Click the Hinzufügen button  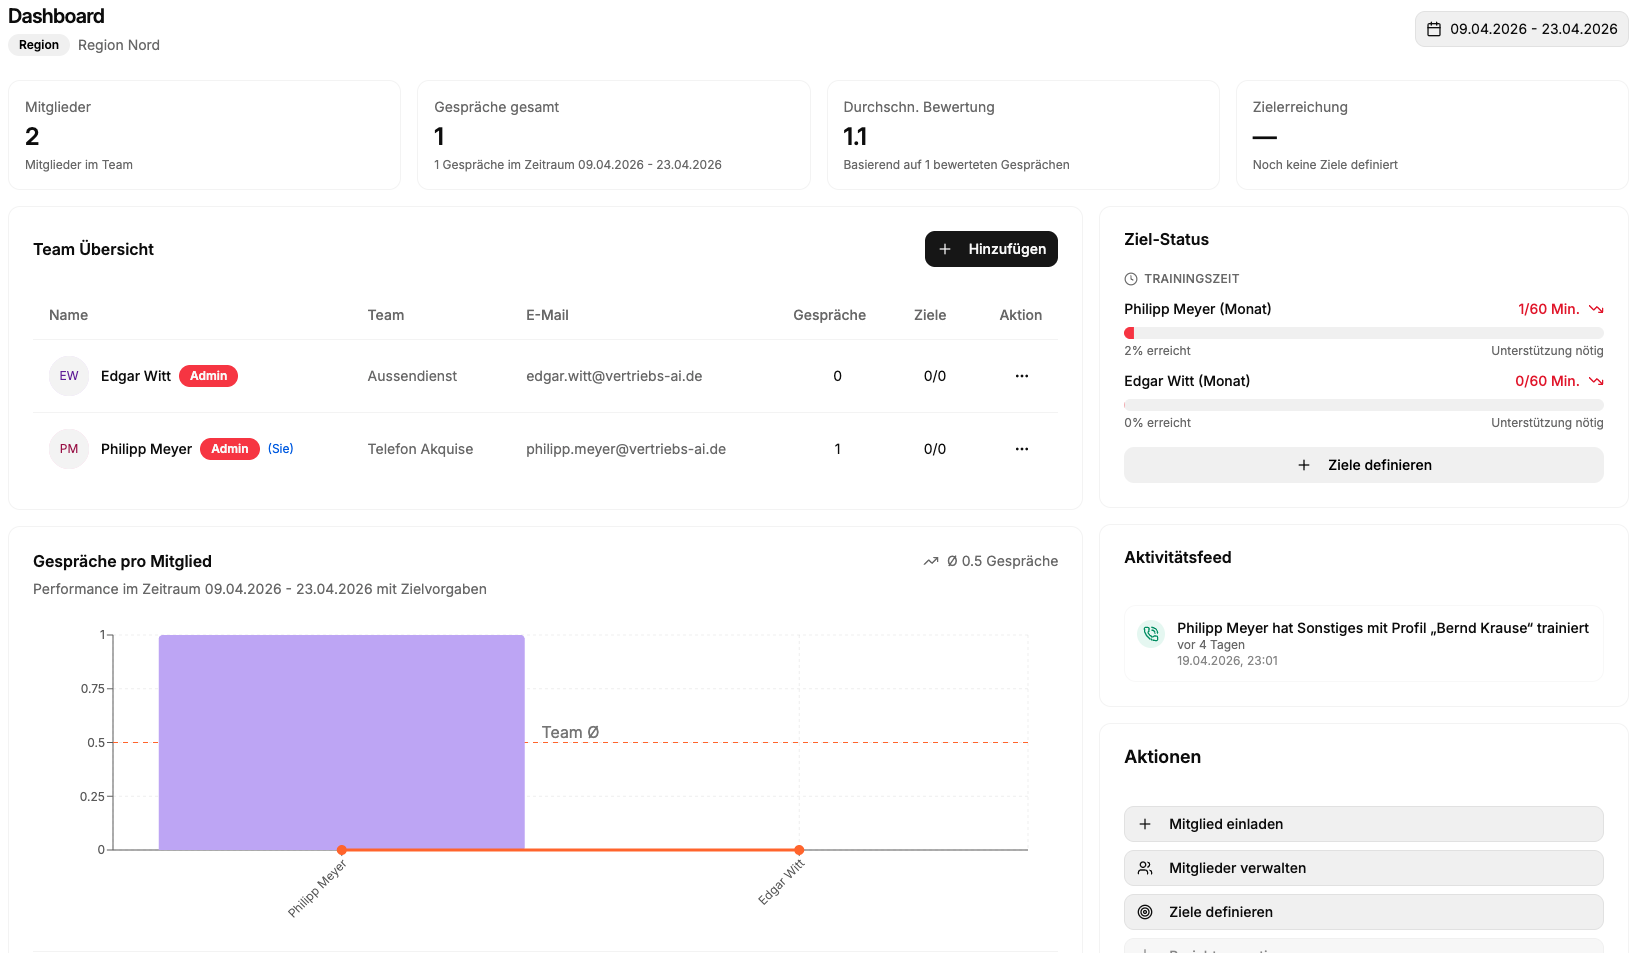click(x=991, y=249)
